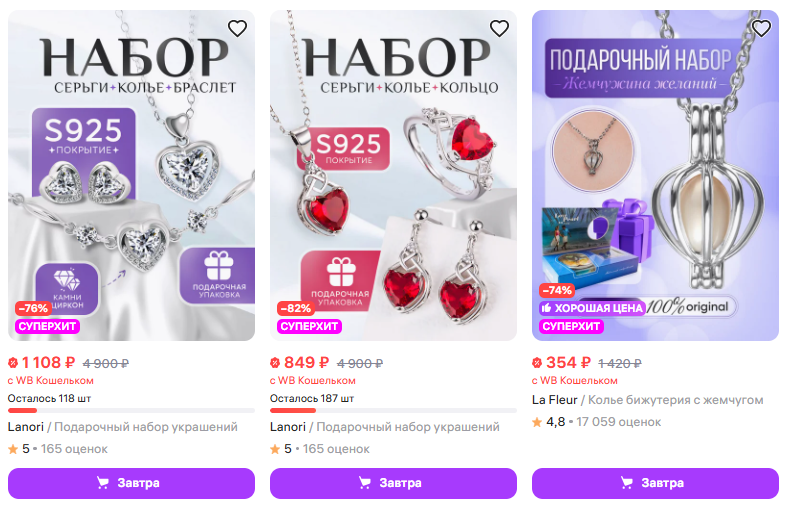Click Завтра button under the 849 ₽ set
This screenshot has width=791, height=508.
tap(393, 483)
